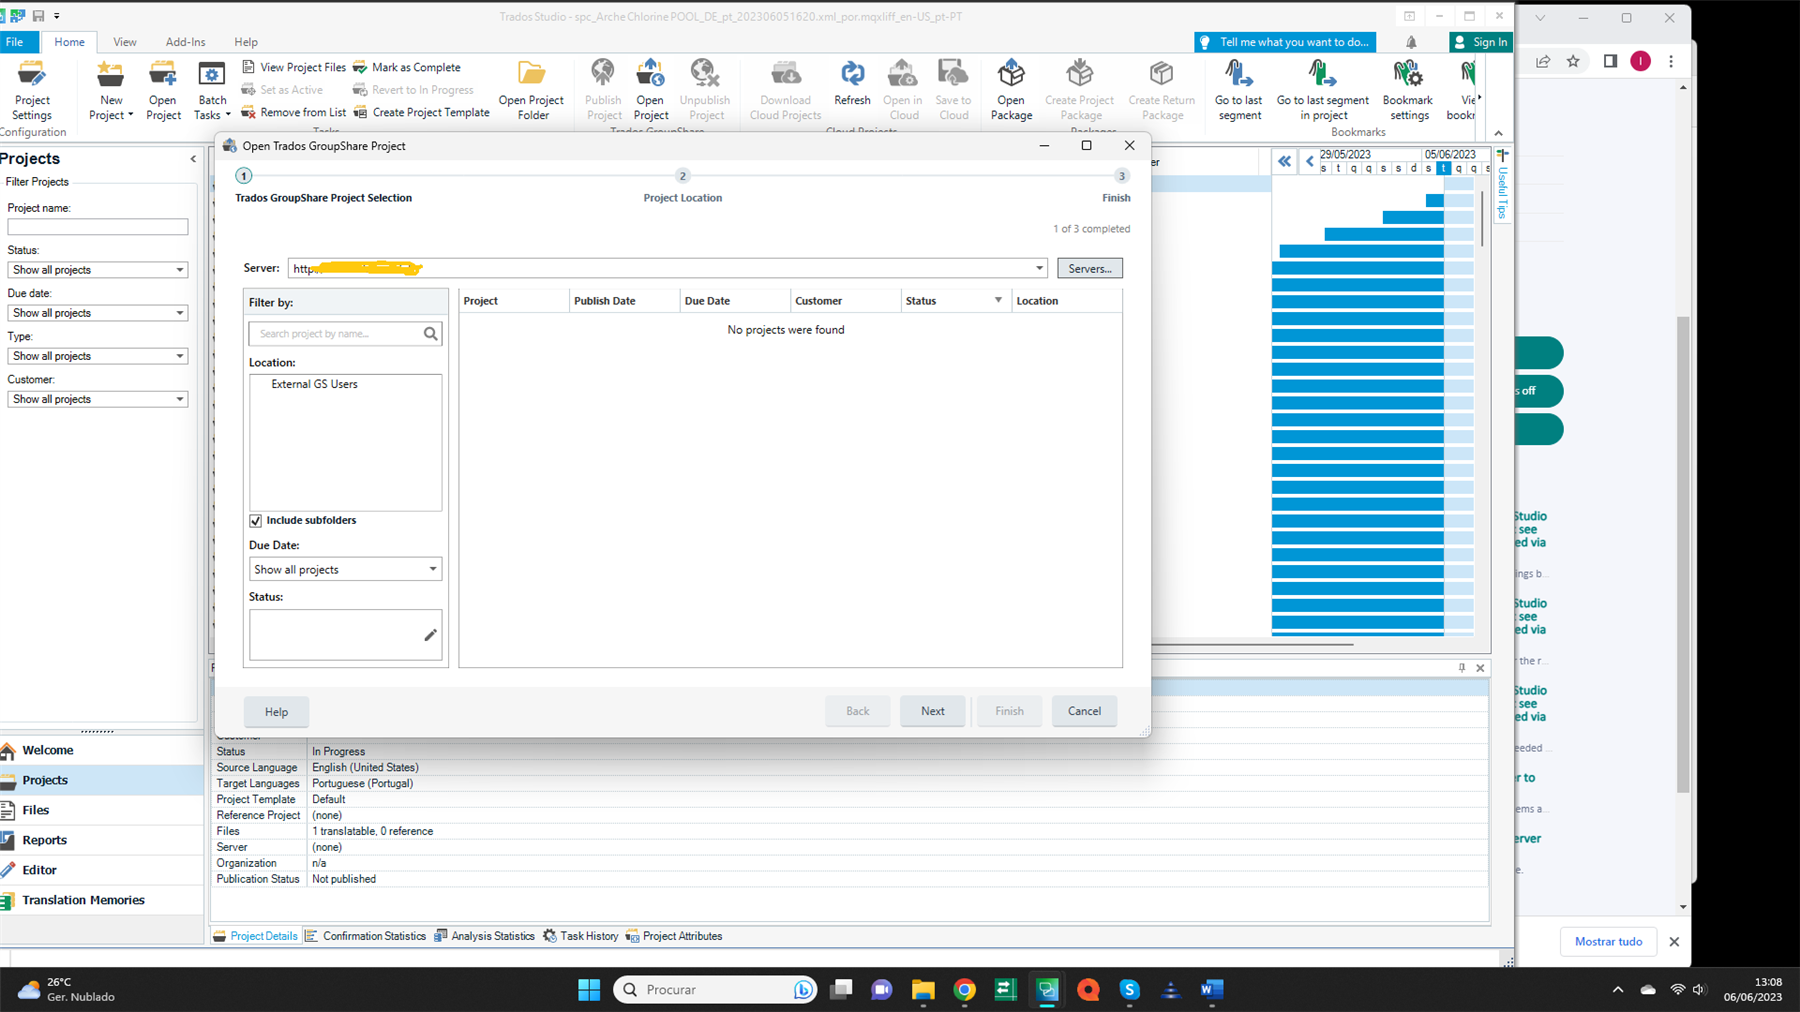Viewport: 1800px width, 1012px height.
Task: Click the Next button
Action: [933, 711]
